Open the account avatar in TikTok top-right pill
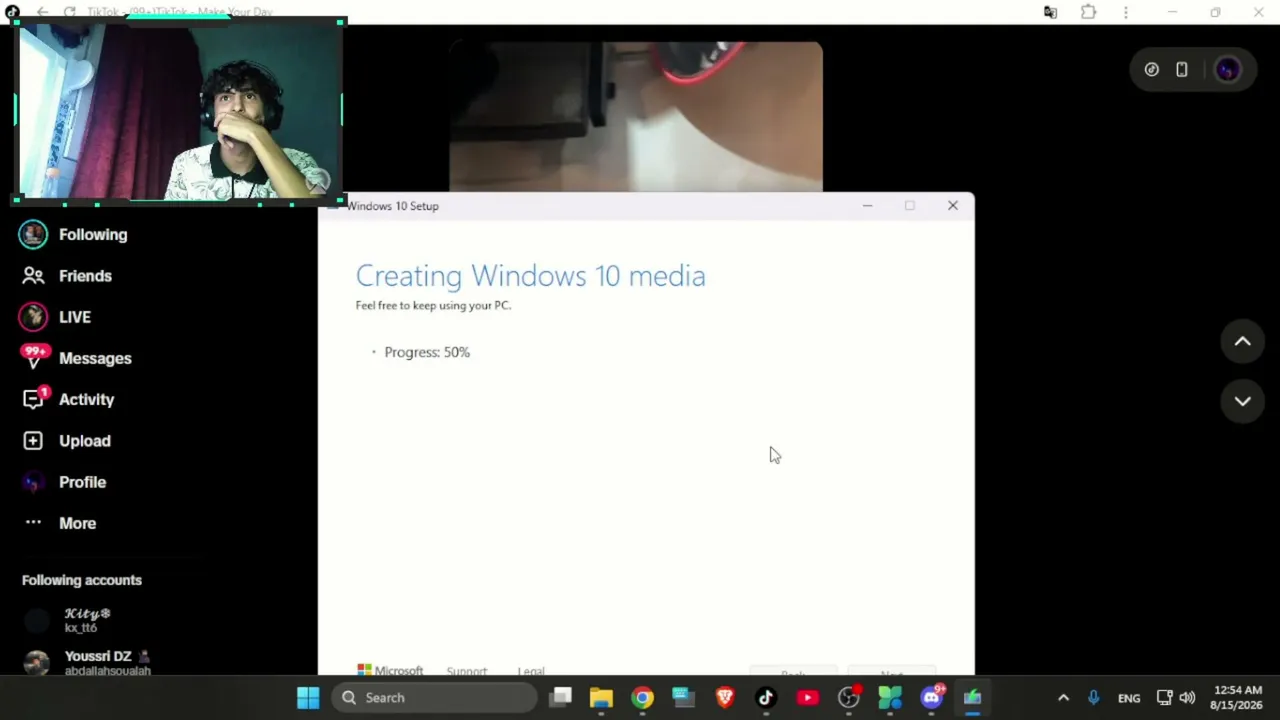This screenshot has height=720, width=1280. click(1227, 70)
